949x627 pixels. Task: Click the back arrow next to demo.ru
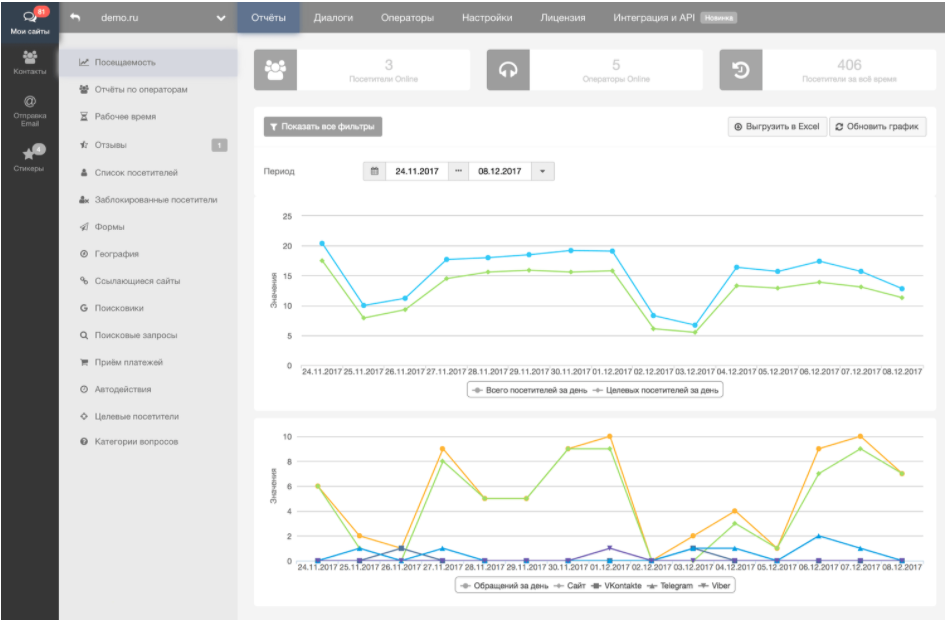[75, 18]
